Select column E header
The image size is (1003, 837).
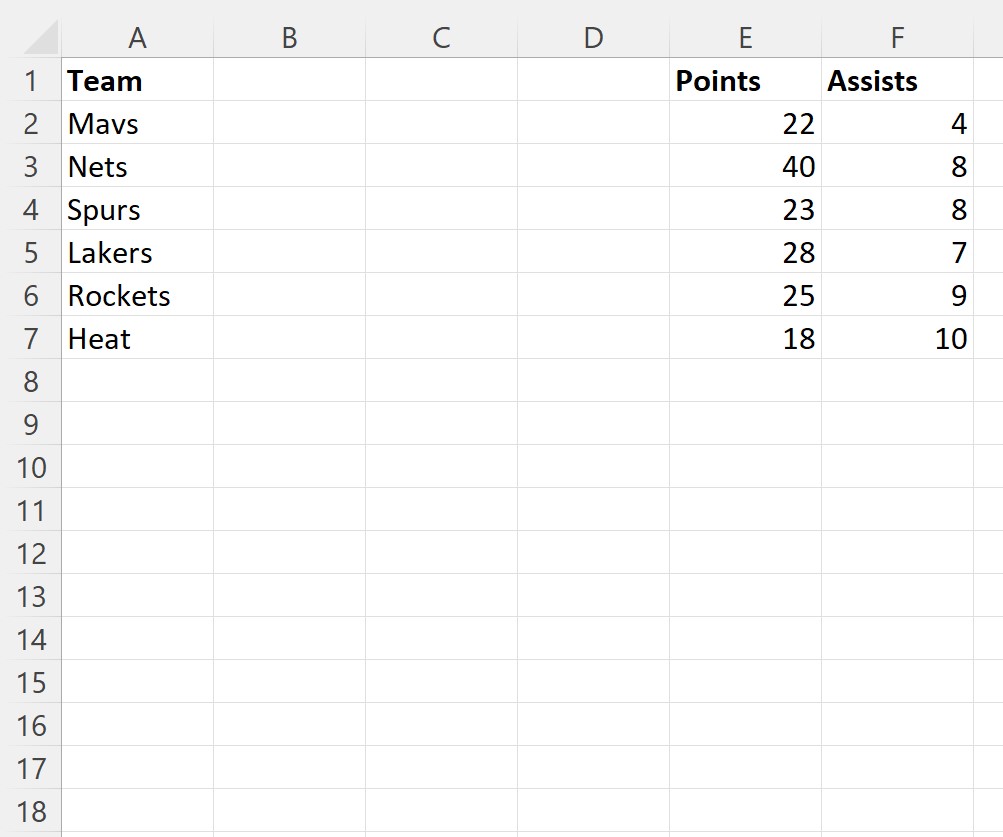tap(745, 38)
